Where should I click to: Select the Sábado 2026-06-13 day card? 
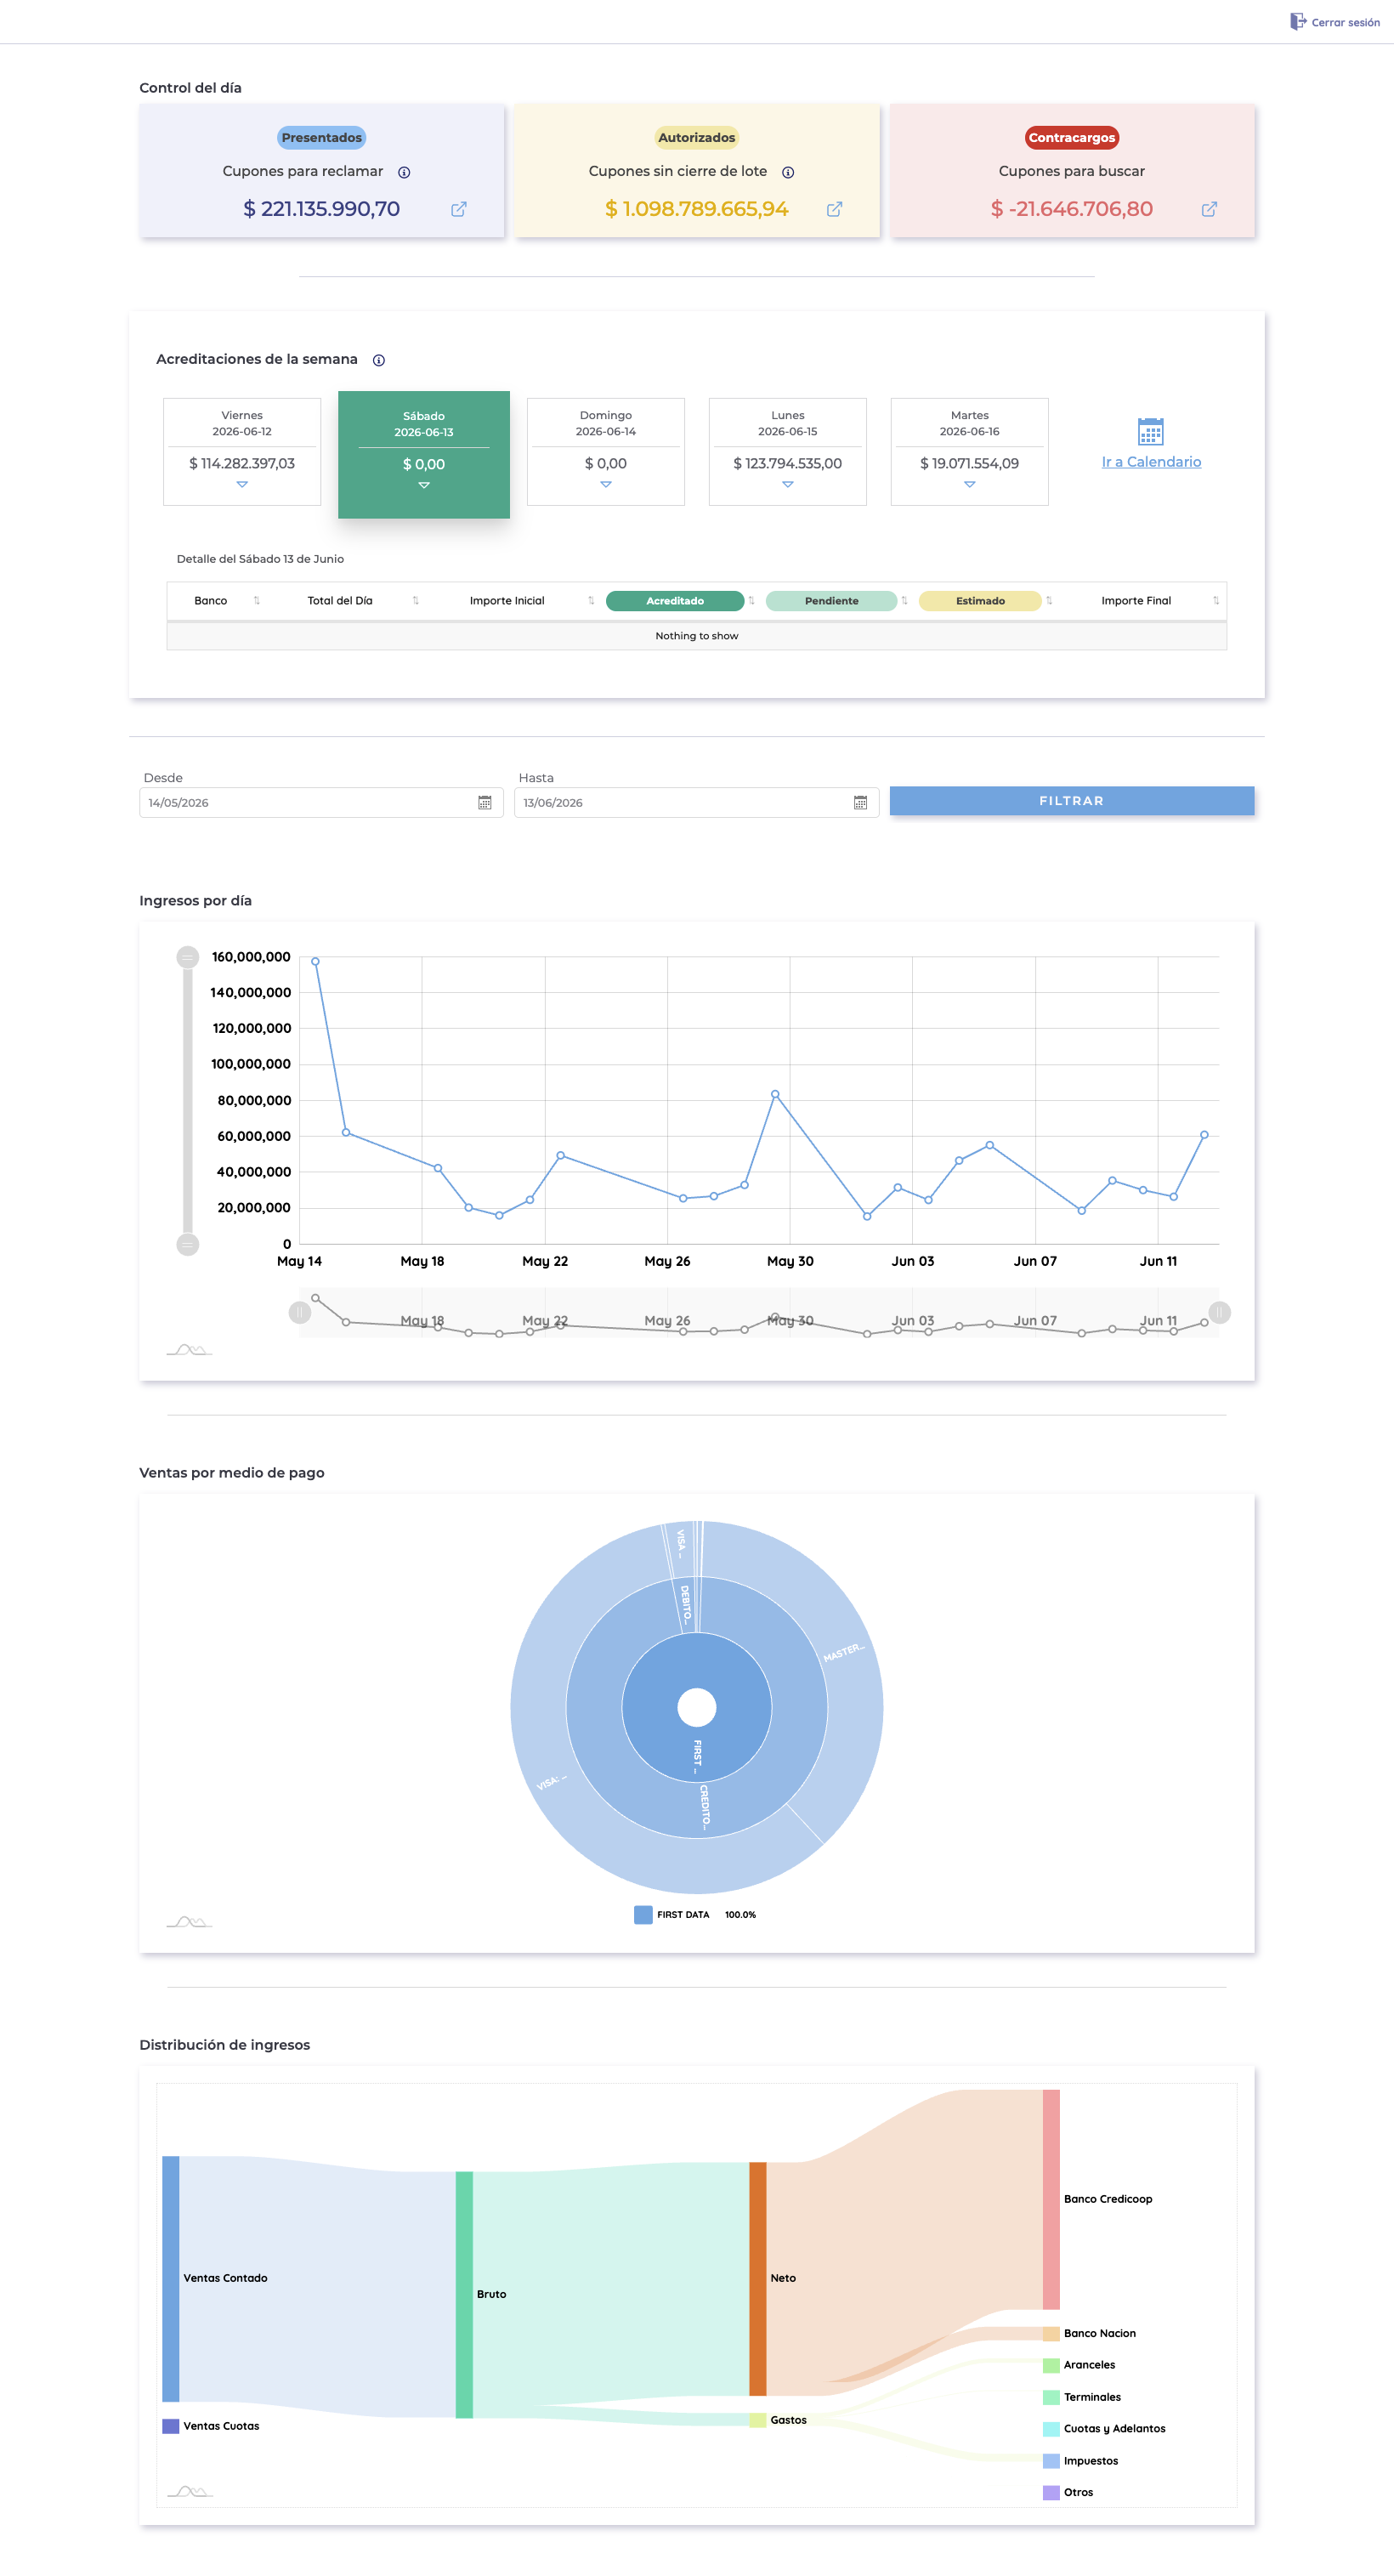coord(424,454)
